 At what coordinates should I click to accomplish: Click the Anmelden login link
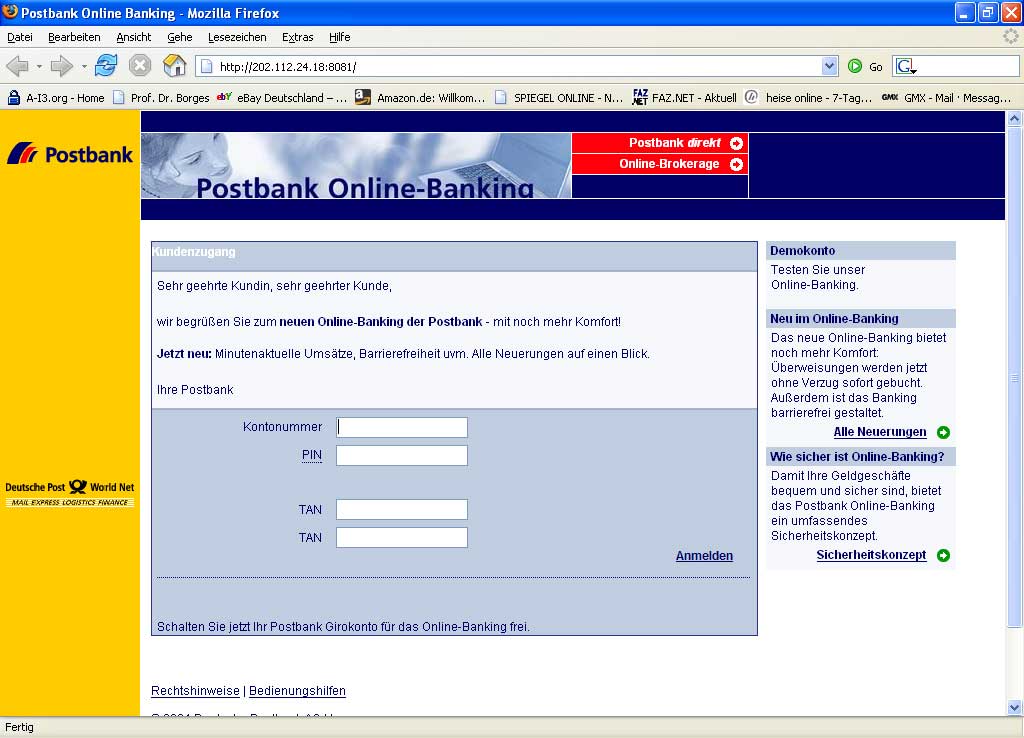704,556
